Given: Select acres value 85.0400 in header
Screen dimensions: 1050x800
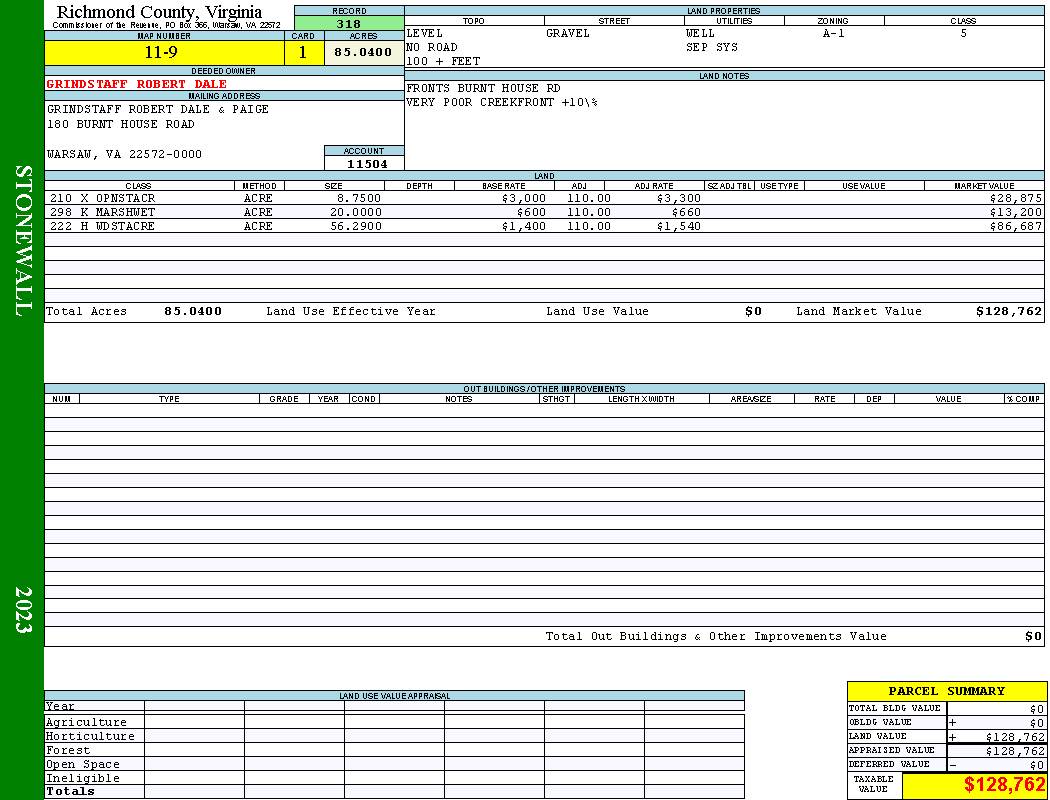Looking at the screenshot, I should (x=364, y=53).
